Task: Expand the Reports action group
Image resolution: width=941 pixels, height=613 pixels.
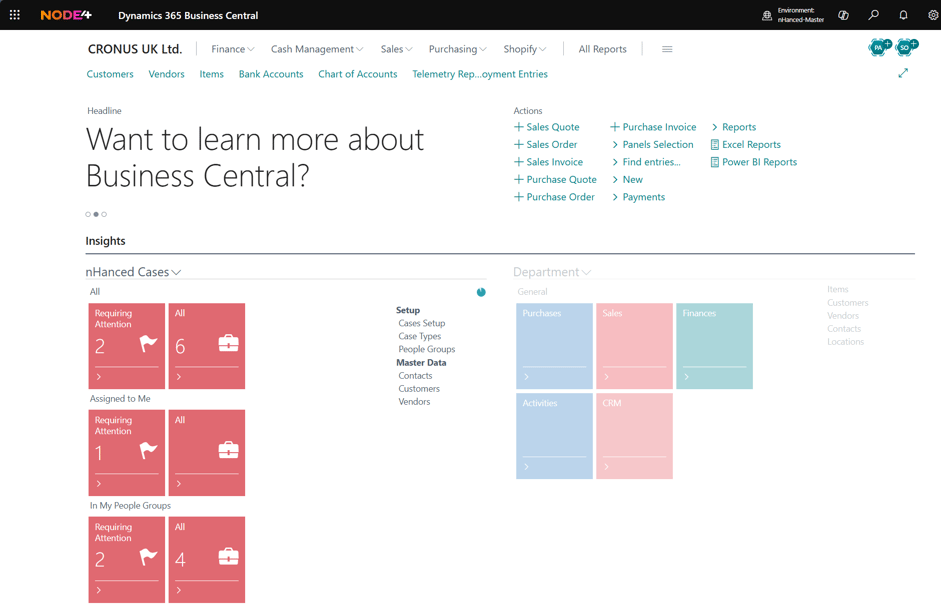Action: (x=733, y=127)
